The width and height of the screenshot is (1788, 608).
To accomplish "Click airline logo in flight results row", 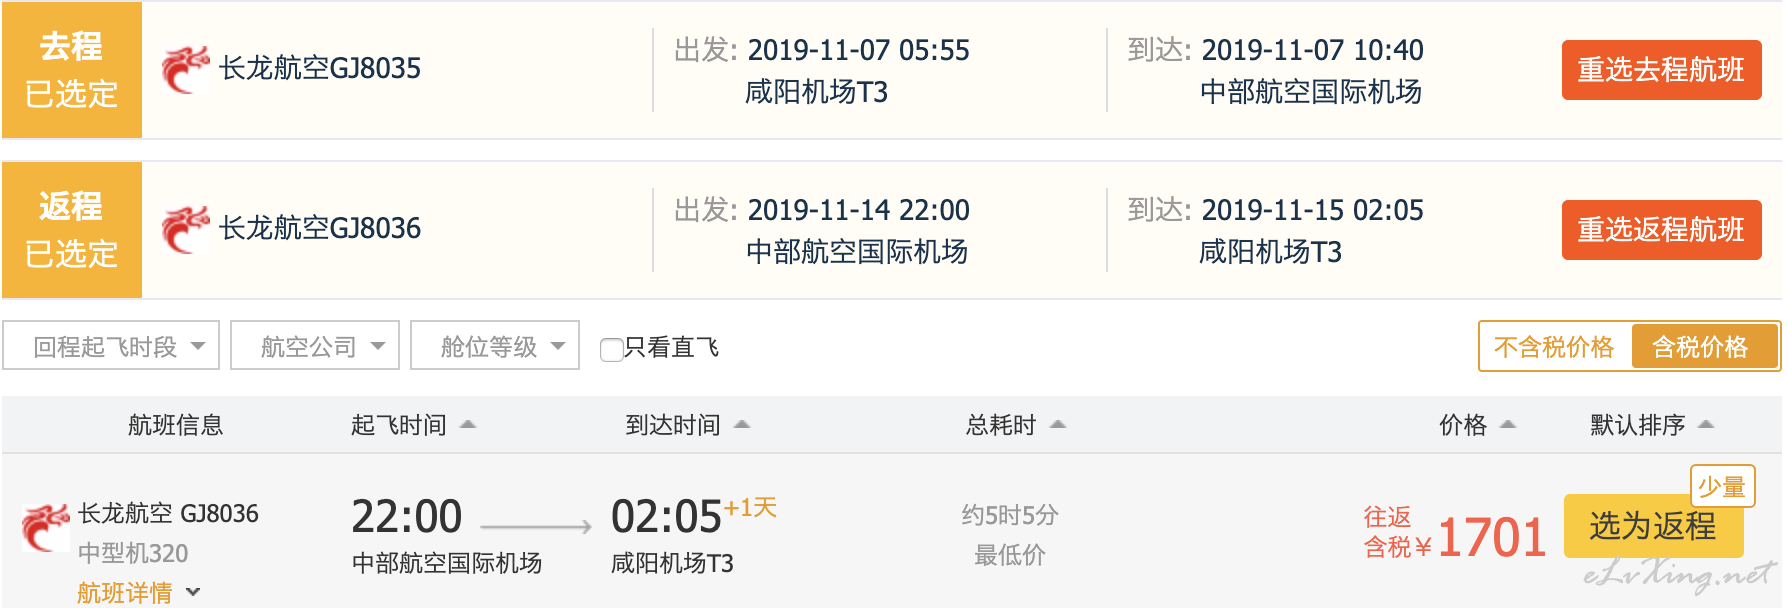I will pyautogui.click(x=45, y=527).
